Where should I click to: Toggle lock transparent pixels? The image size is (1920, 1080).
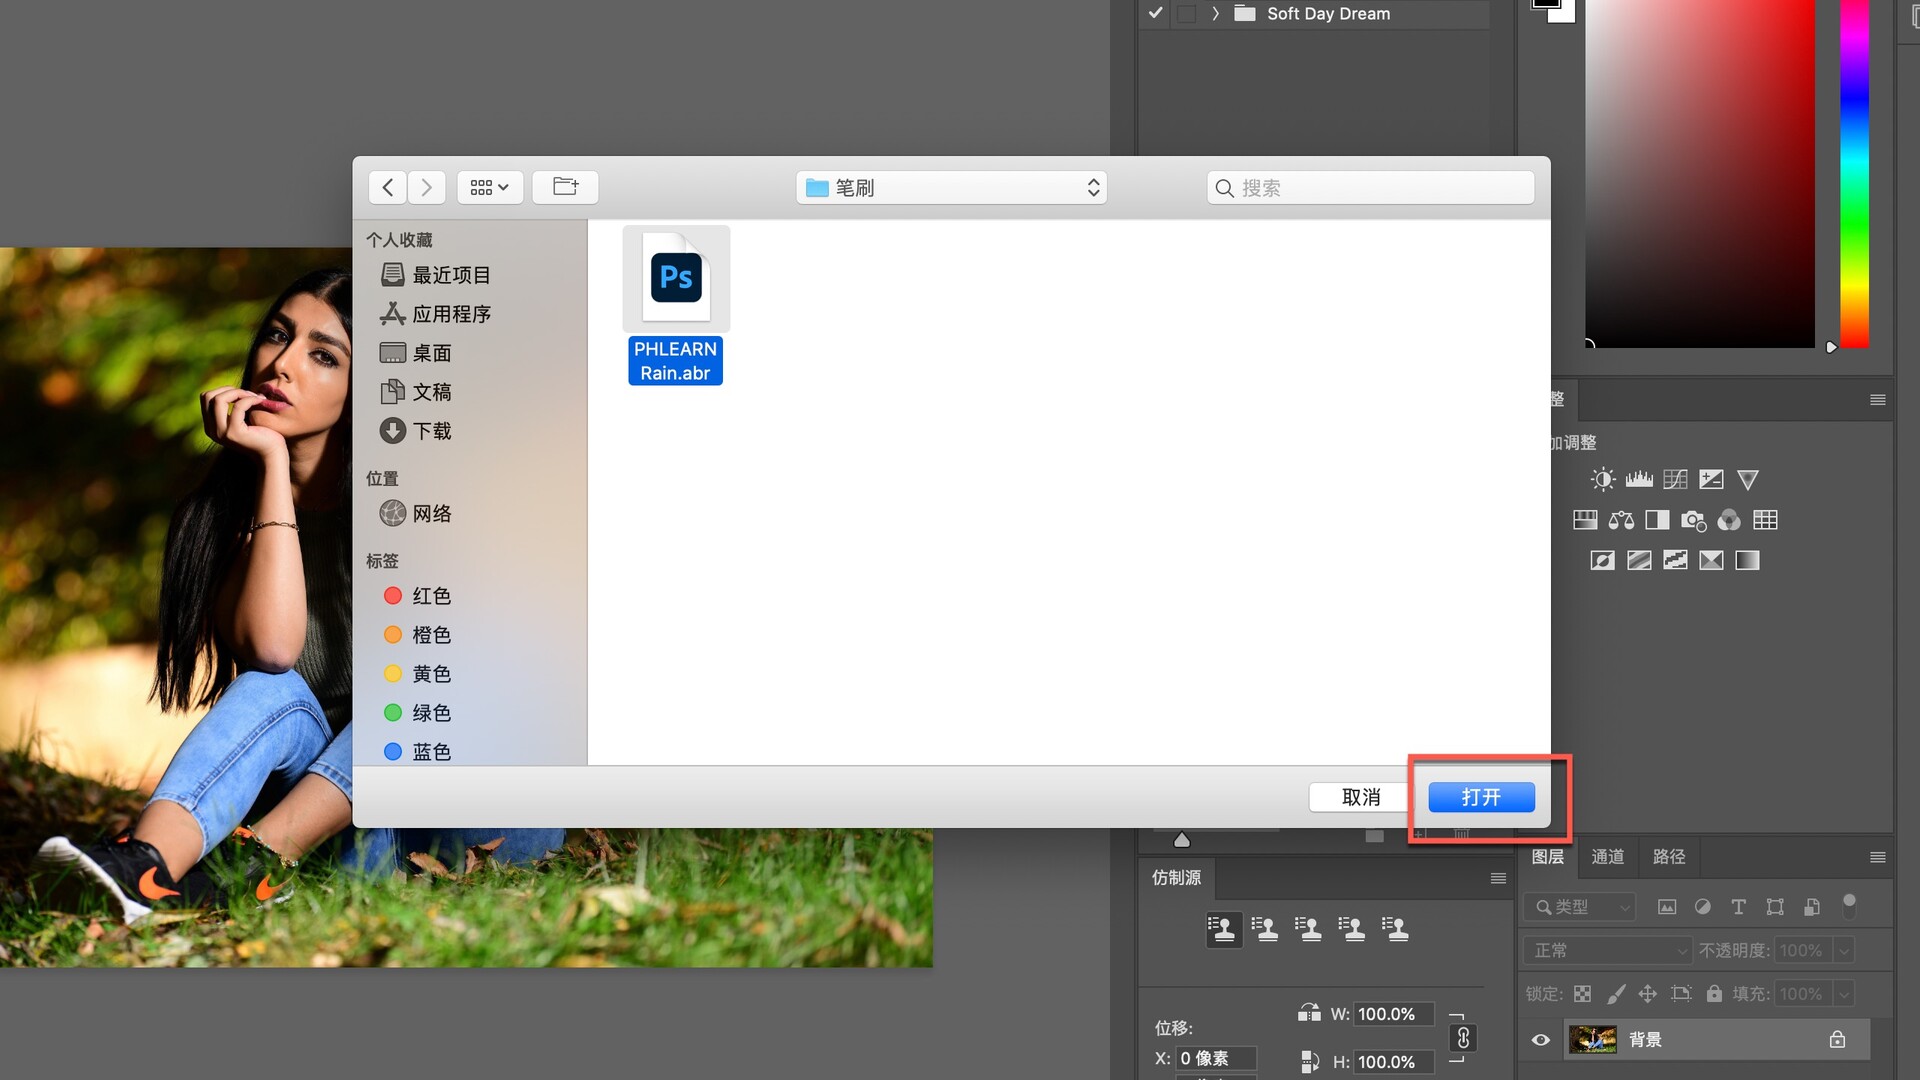[1582, 994]
